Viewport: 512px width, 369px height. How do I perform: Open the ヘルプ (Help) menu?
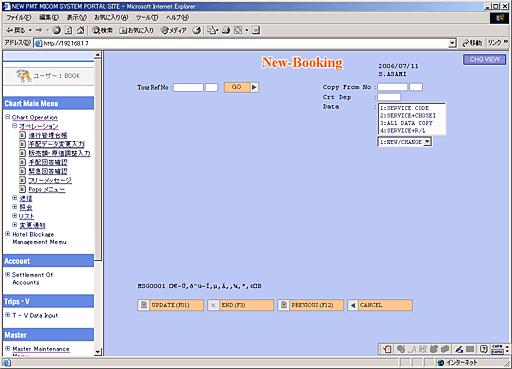[177, 17]
